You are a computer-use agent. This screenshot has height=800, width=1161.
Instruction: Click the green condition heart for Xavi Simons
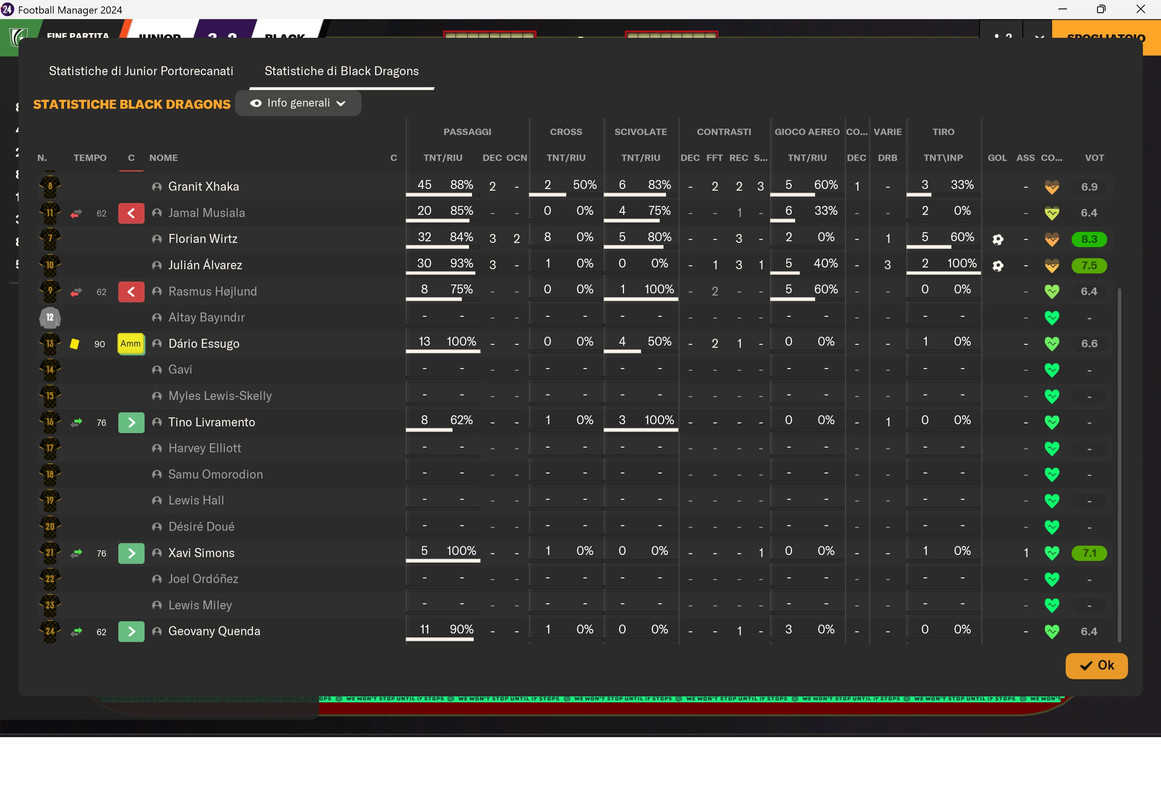click(1051, 553)
